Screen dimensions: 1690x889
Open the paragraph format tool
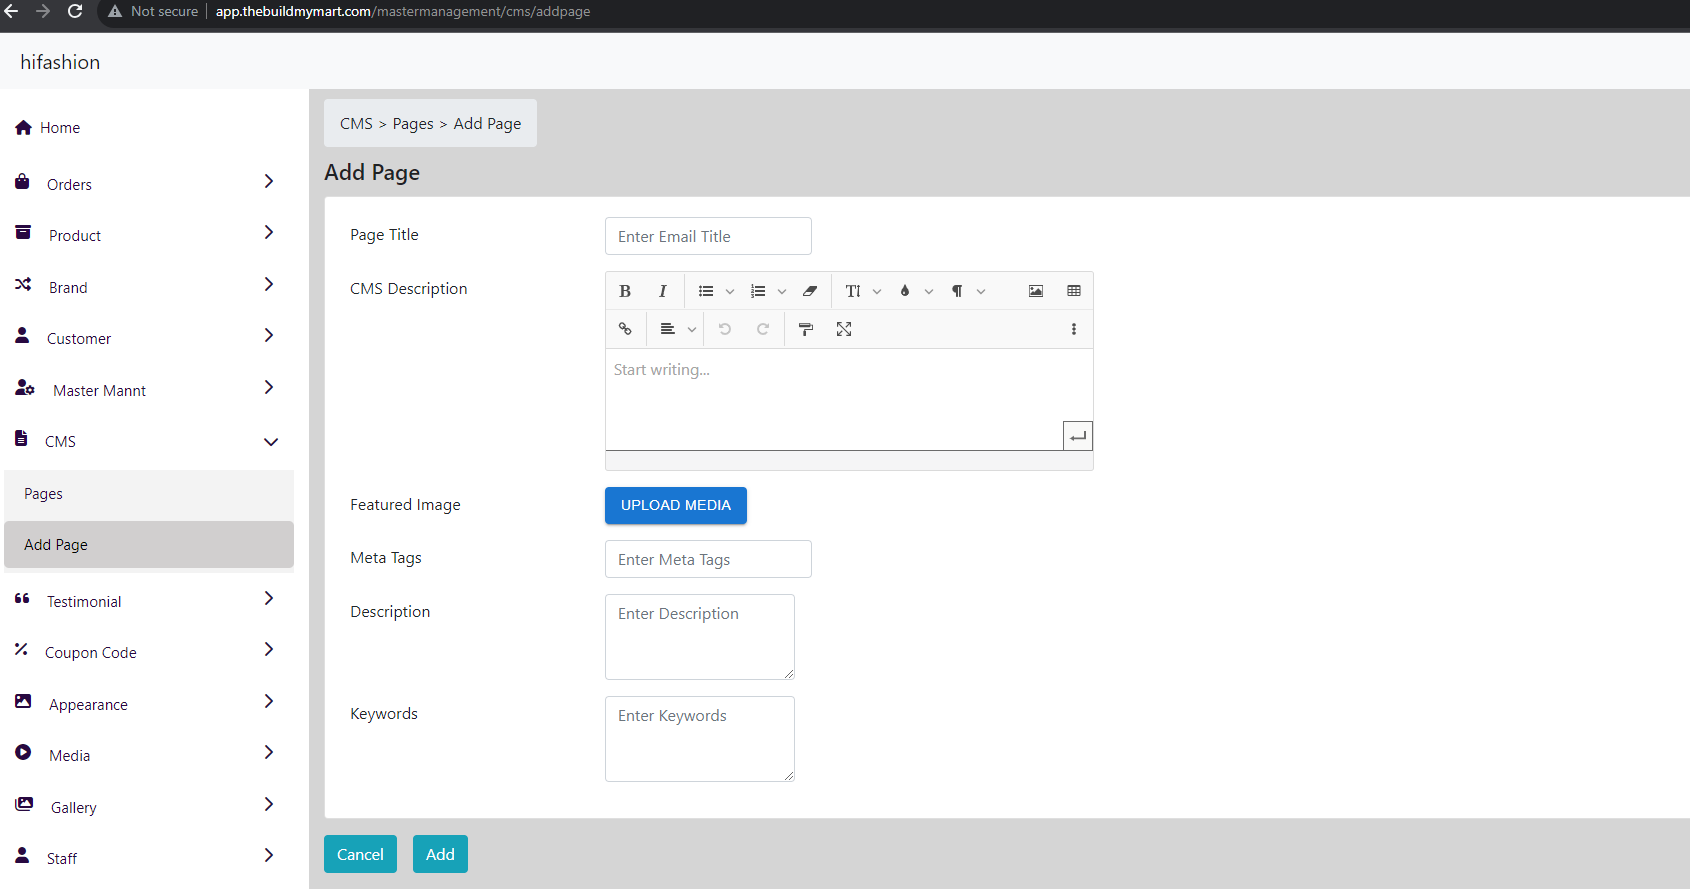957,291
